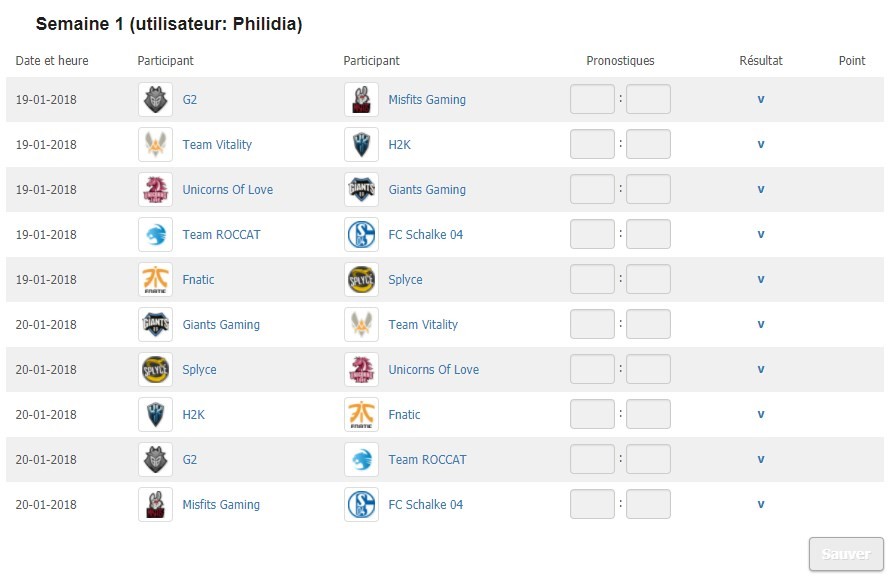The image size is (889, 579).
Task: Click Splyce logo in the Fnatic match row
Action: coord(361,280)
